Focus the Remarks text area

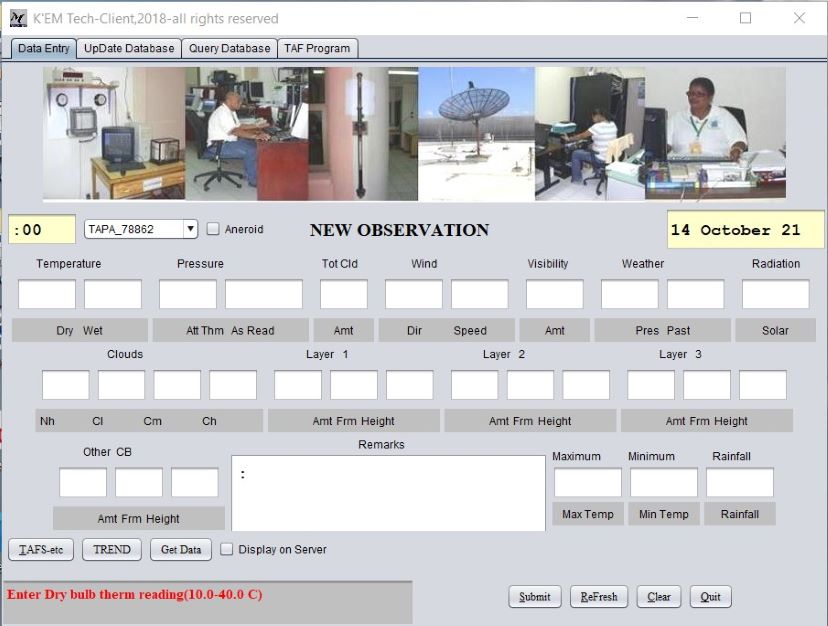coord(388,493)
